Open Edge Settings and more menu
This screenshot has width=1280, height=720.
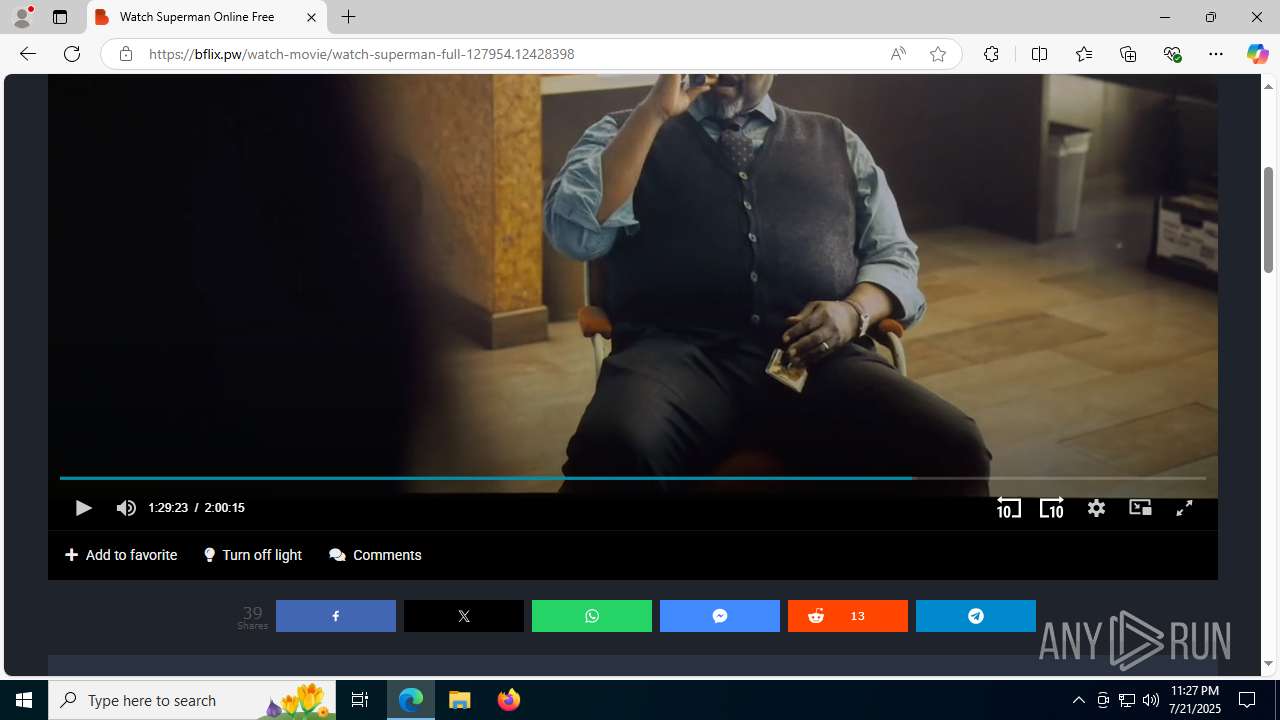(x=1216, y=54)
